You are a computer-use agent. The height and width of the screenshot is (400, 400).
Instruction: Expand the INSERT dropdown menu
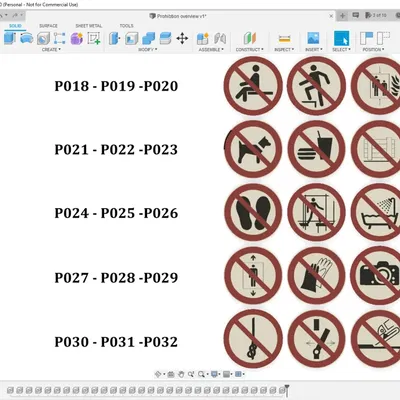(314, 50)
